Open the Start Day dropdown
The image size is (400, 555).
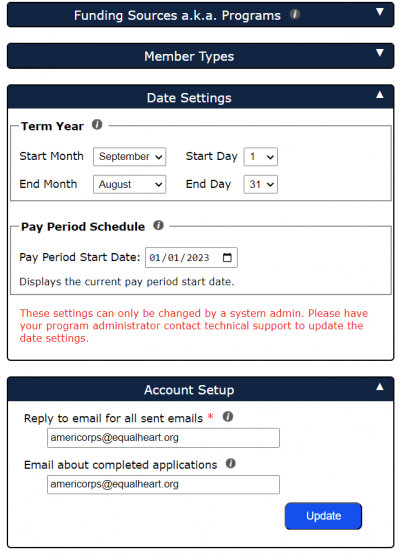[261, 156]
